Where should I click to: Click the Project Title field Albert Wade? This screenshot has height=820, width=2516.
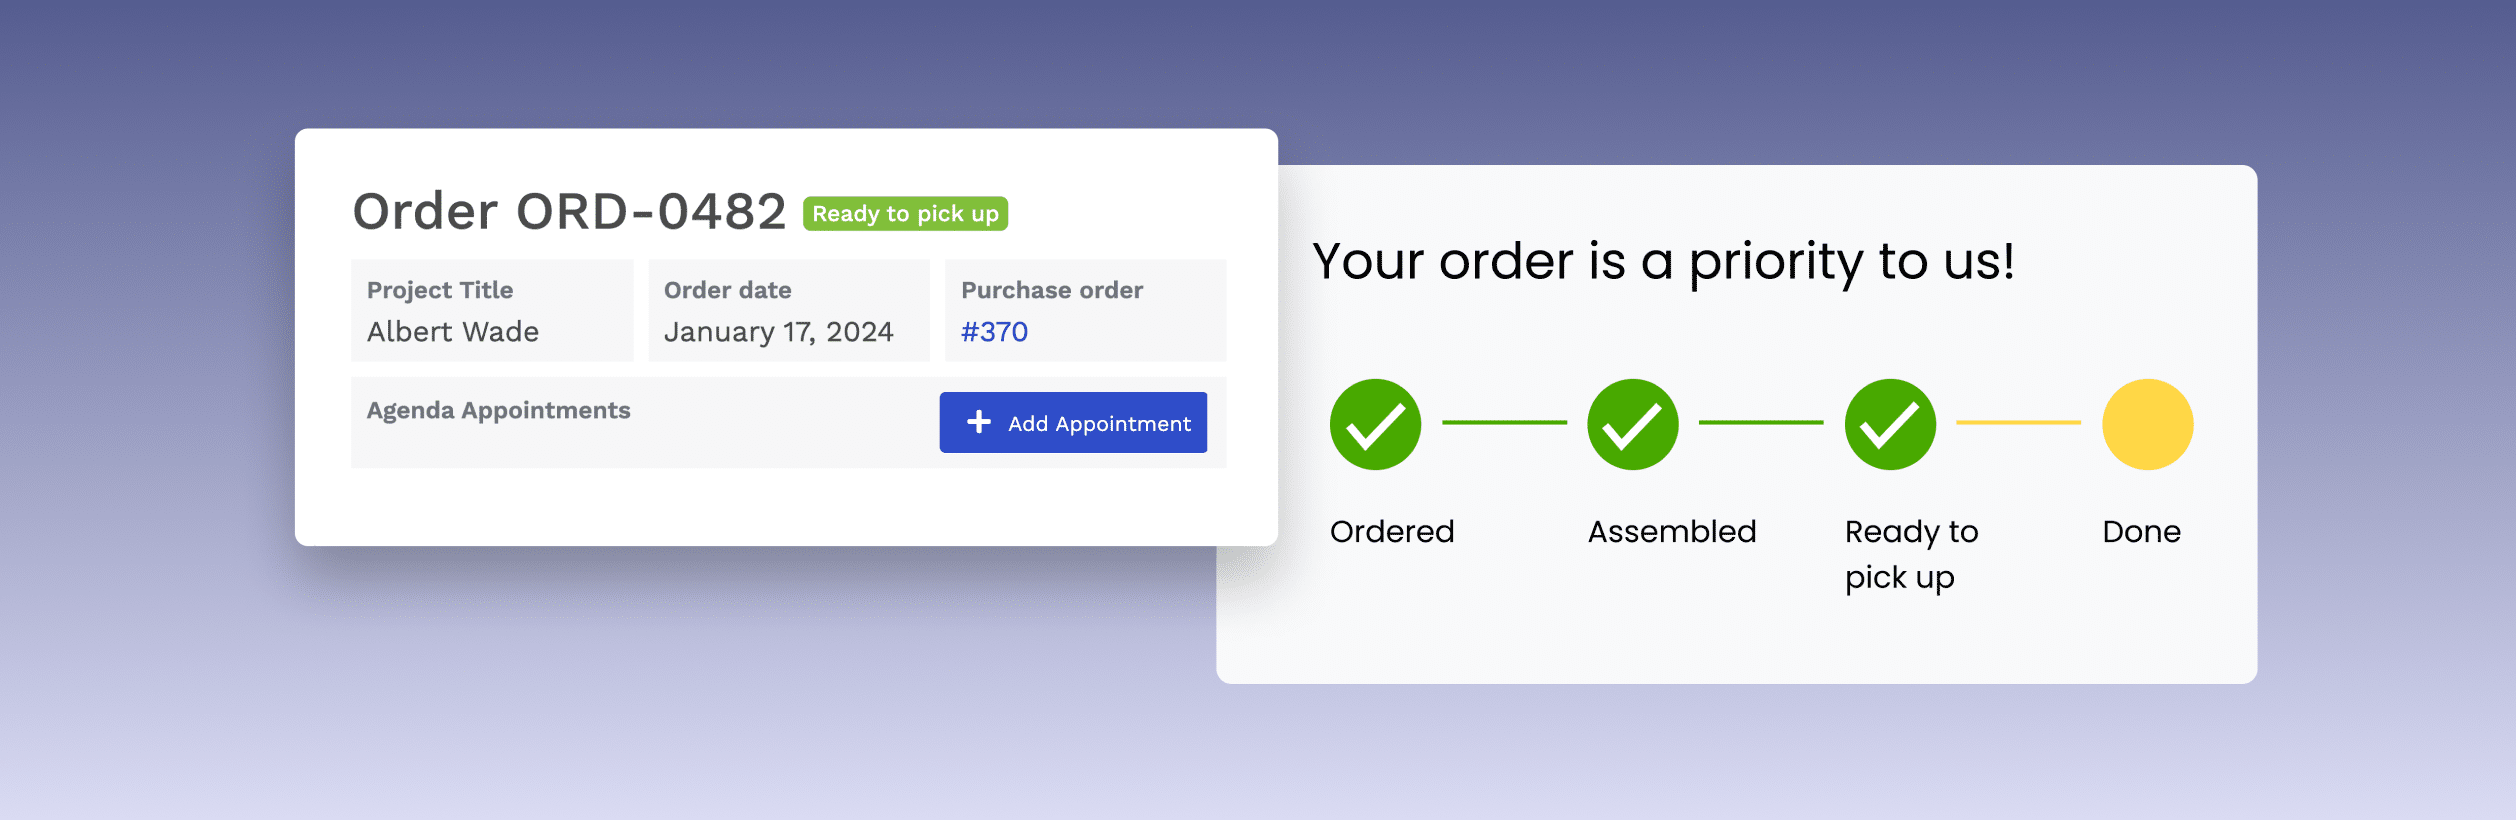coord(492,310)
